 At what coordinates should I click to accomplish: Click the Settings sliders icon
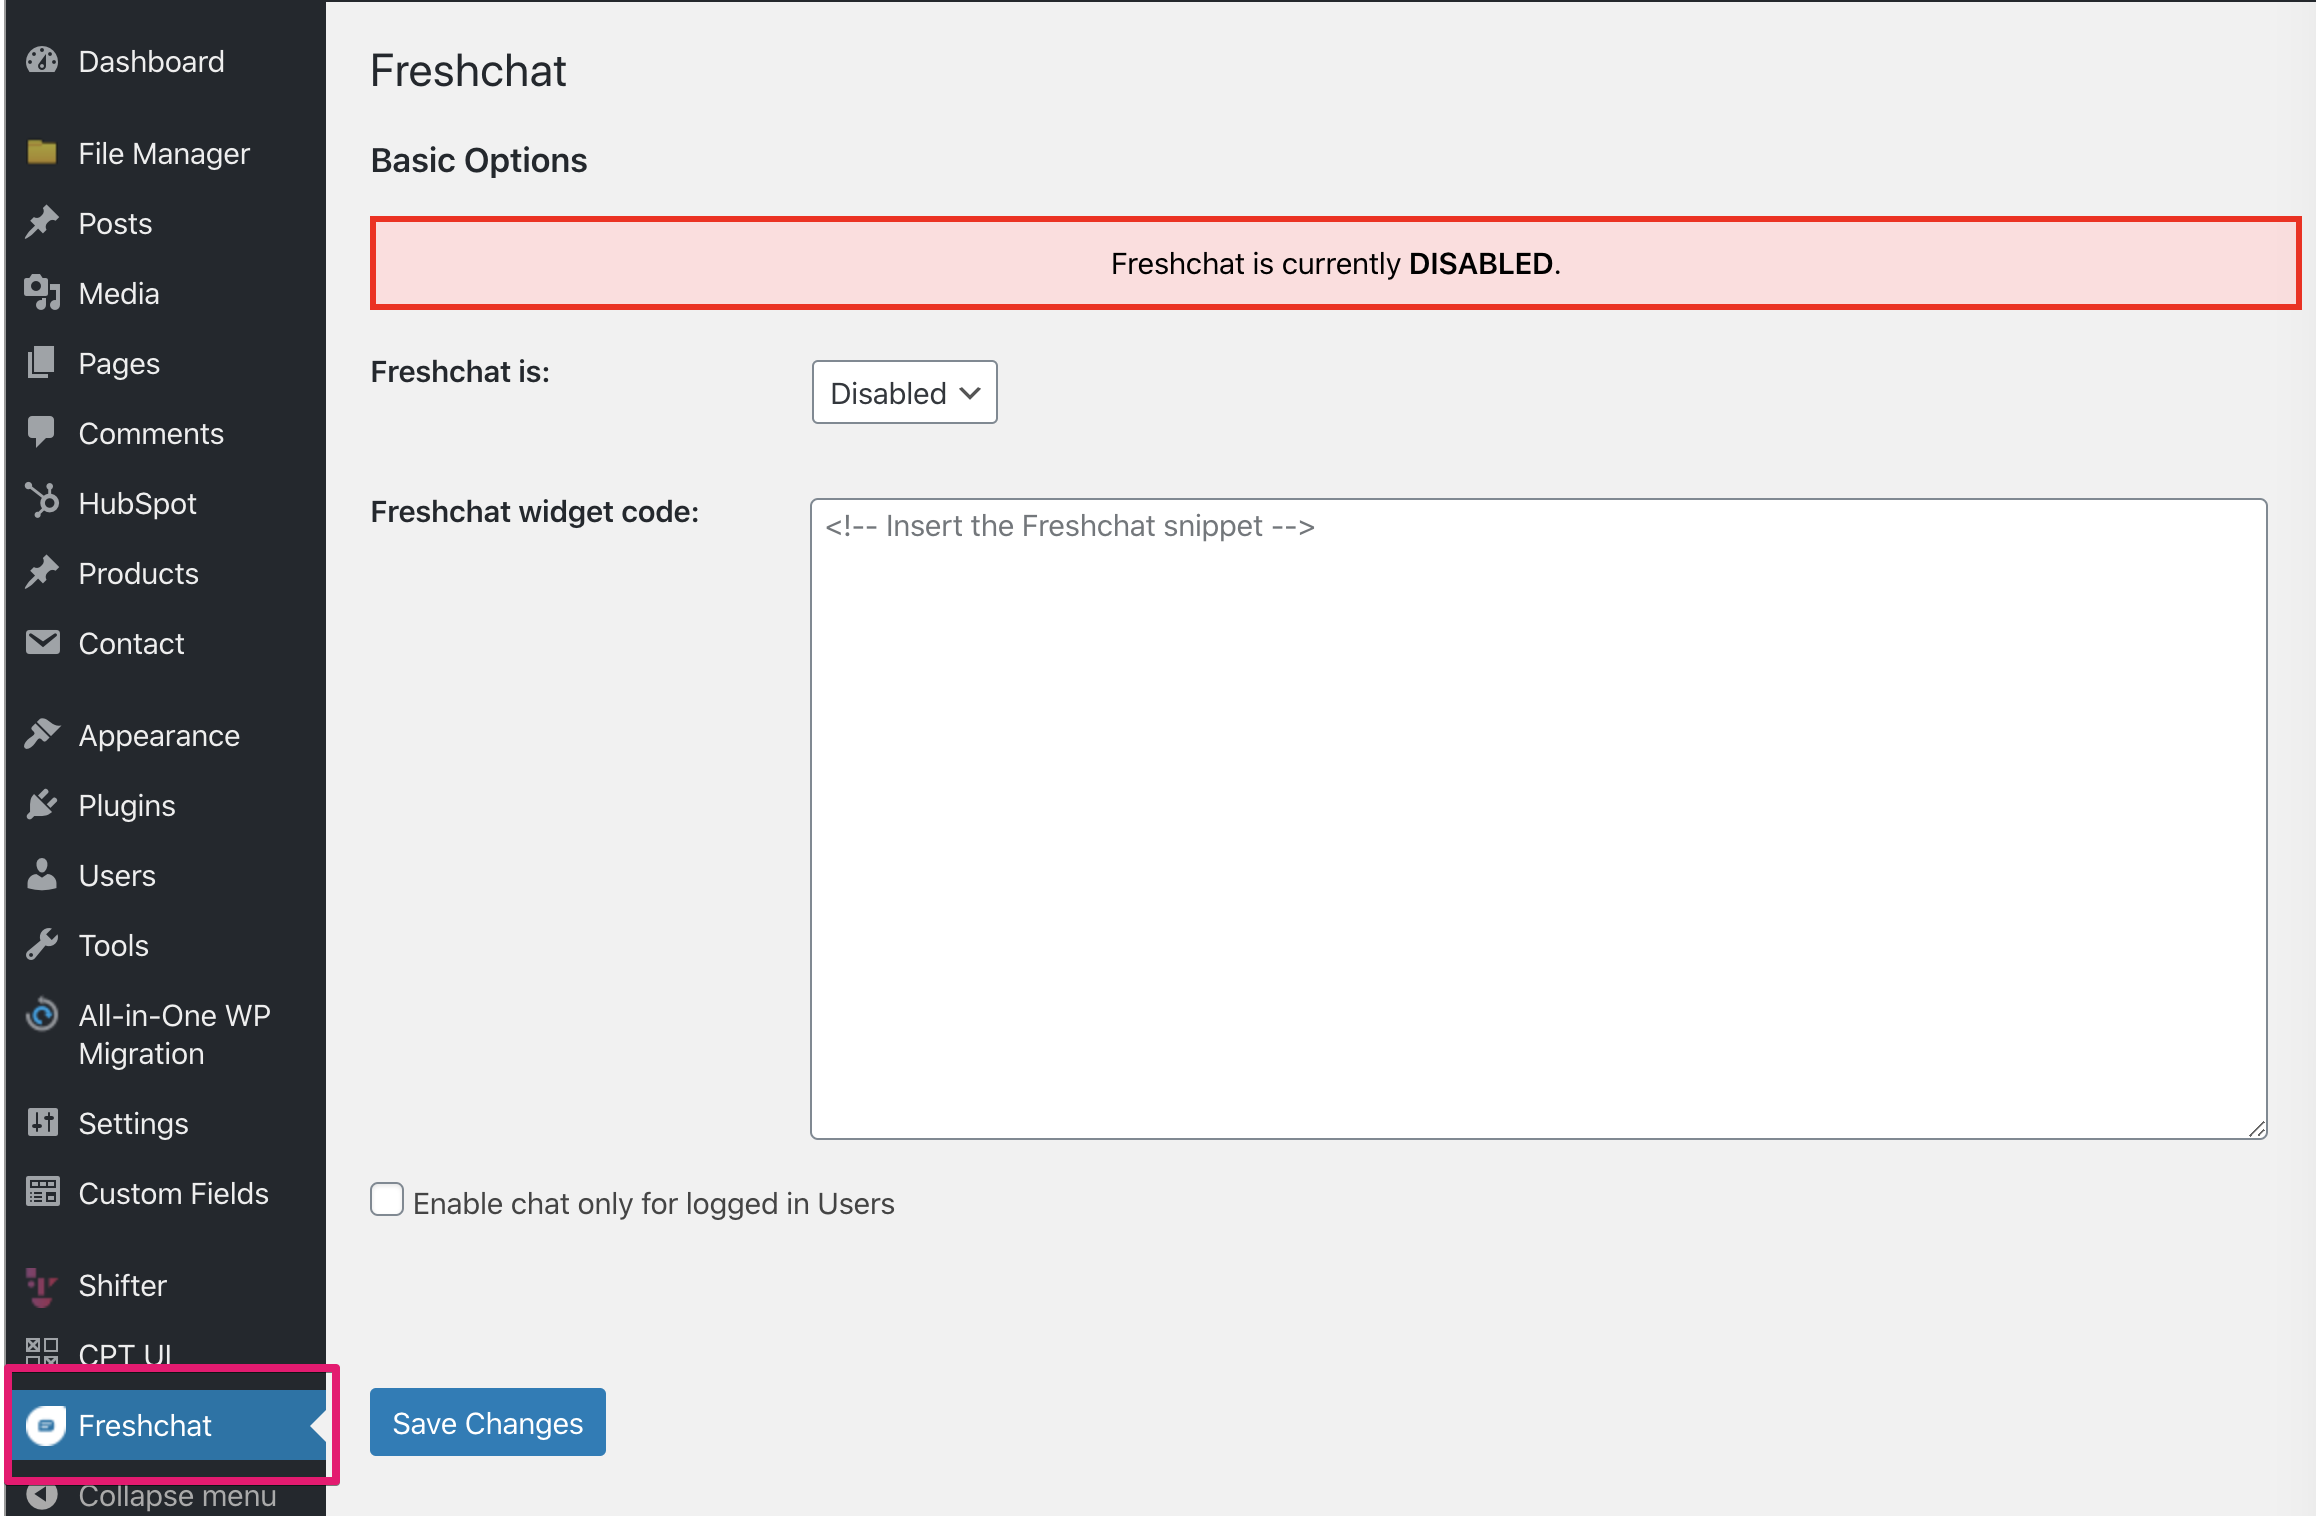(x=42, y=1122)
